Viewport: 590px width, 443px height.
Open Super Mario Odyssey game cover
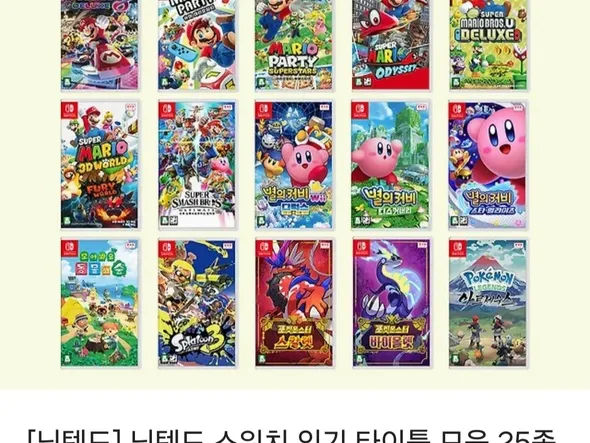click(391, 44)
